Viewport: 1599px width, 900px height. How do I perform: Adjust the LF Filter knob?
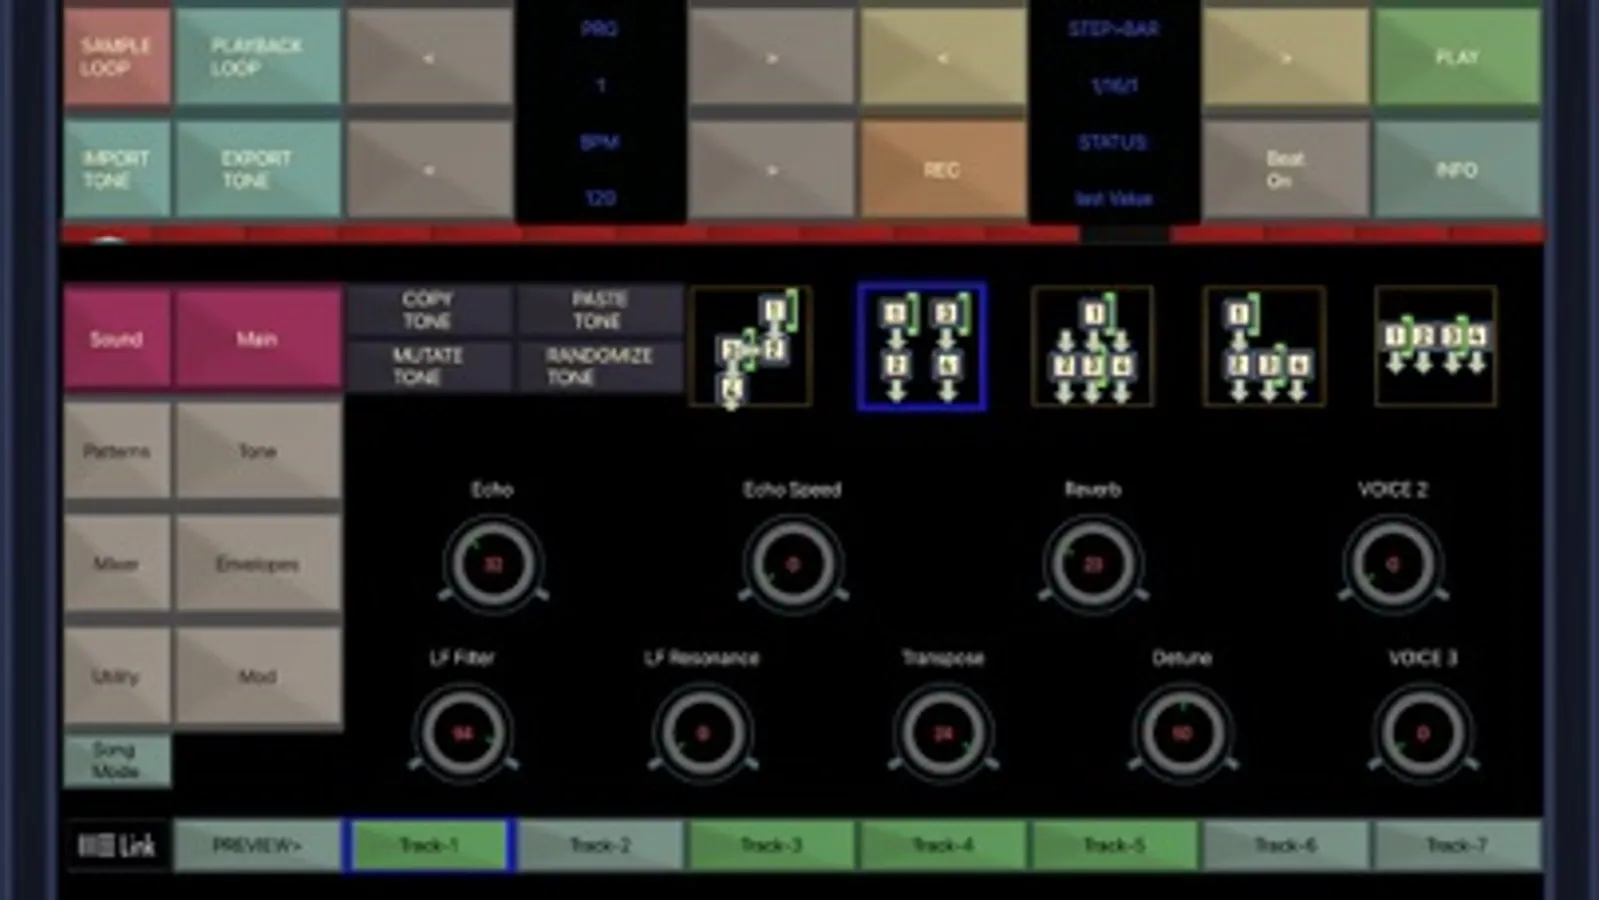462,733
